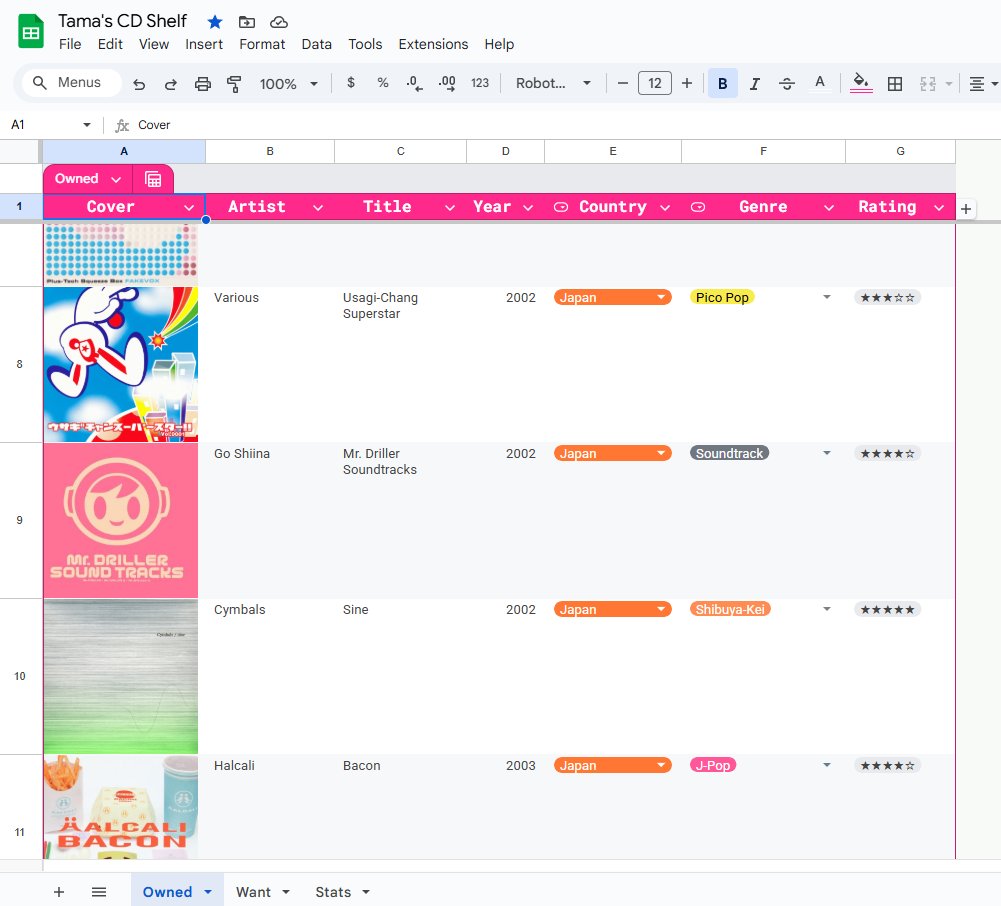Click the undo arrow icon
This screenshot has width=1001, height=906.
[x=139, y=84]
